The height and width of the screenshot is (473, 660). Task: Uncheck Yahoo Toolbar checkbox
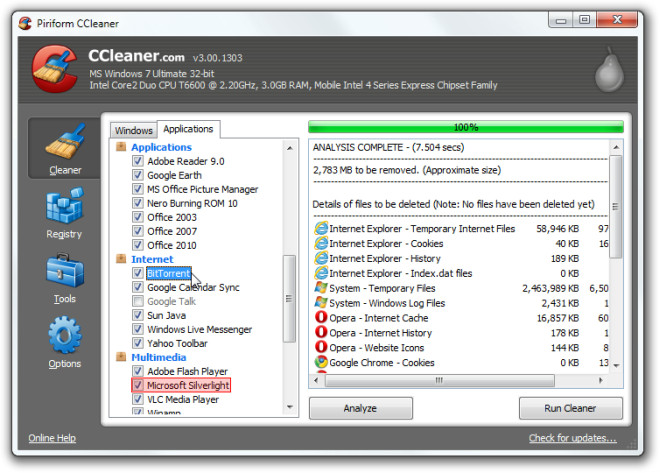pyautogui.click(x=137, y=343)
